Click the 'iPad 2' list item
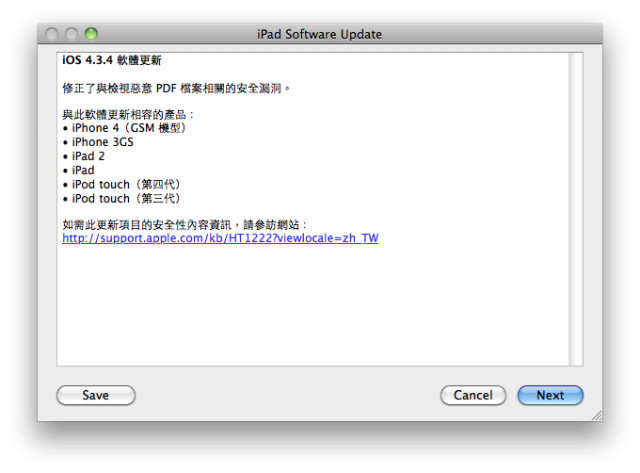640x473 pixels. pos(84,156)
